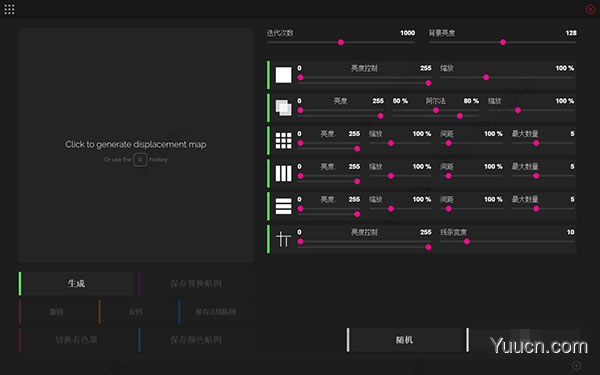Image resolution: width=600 pixels, height=375 pixels.
Task: Click the 缩放 handle in overlapping squares row
Action: point(518,110)
